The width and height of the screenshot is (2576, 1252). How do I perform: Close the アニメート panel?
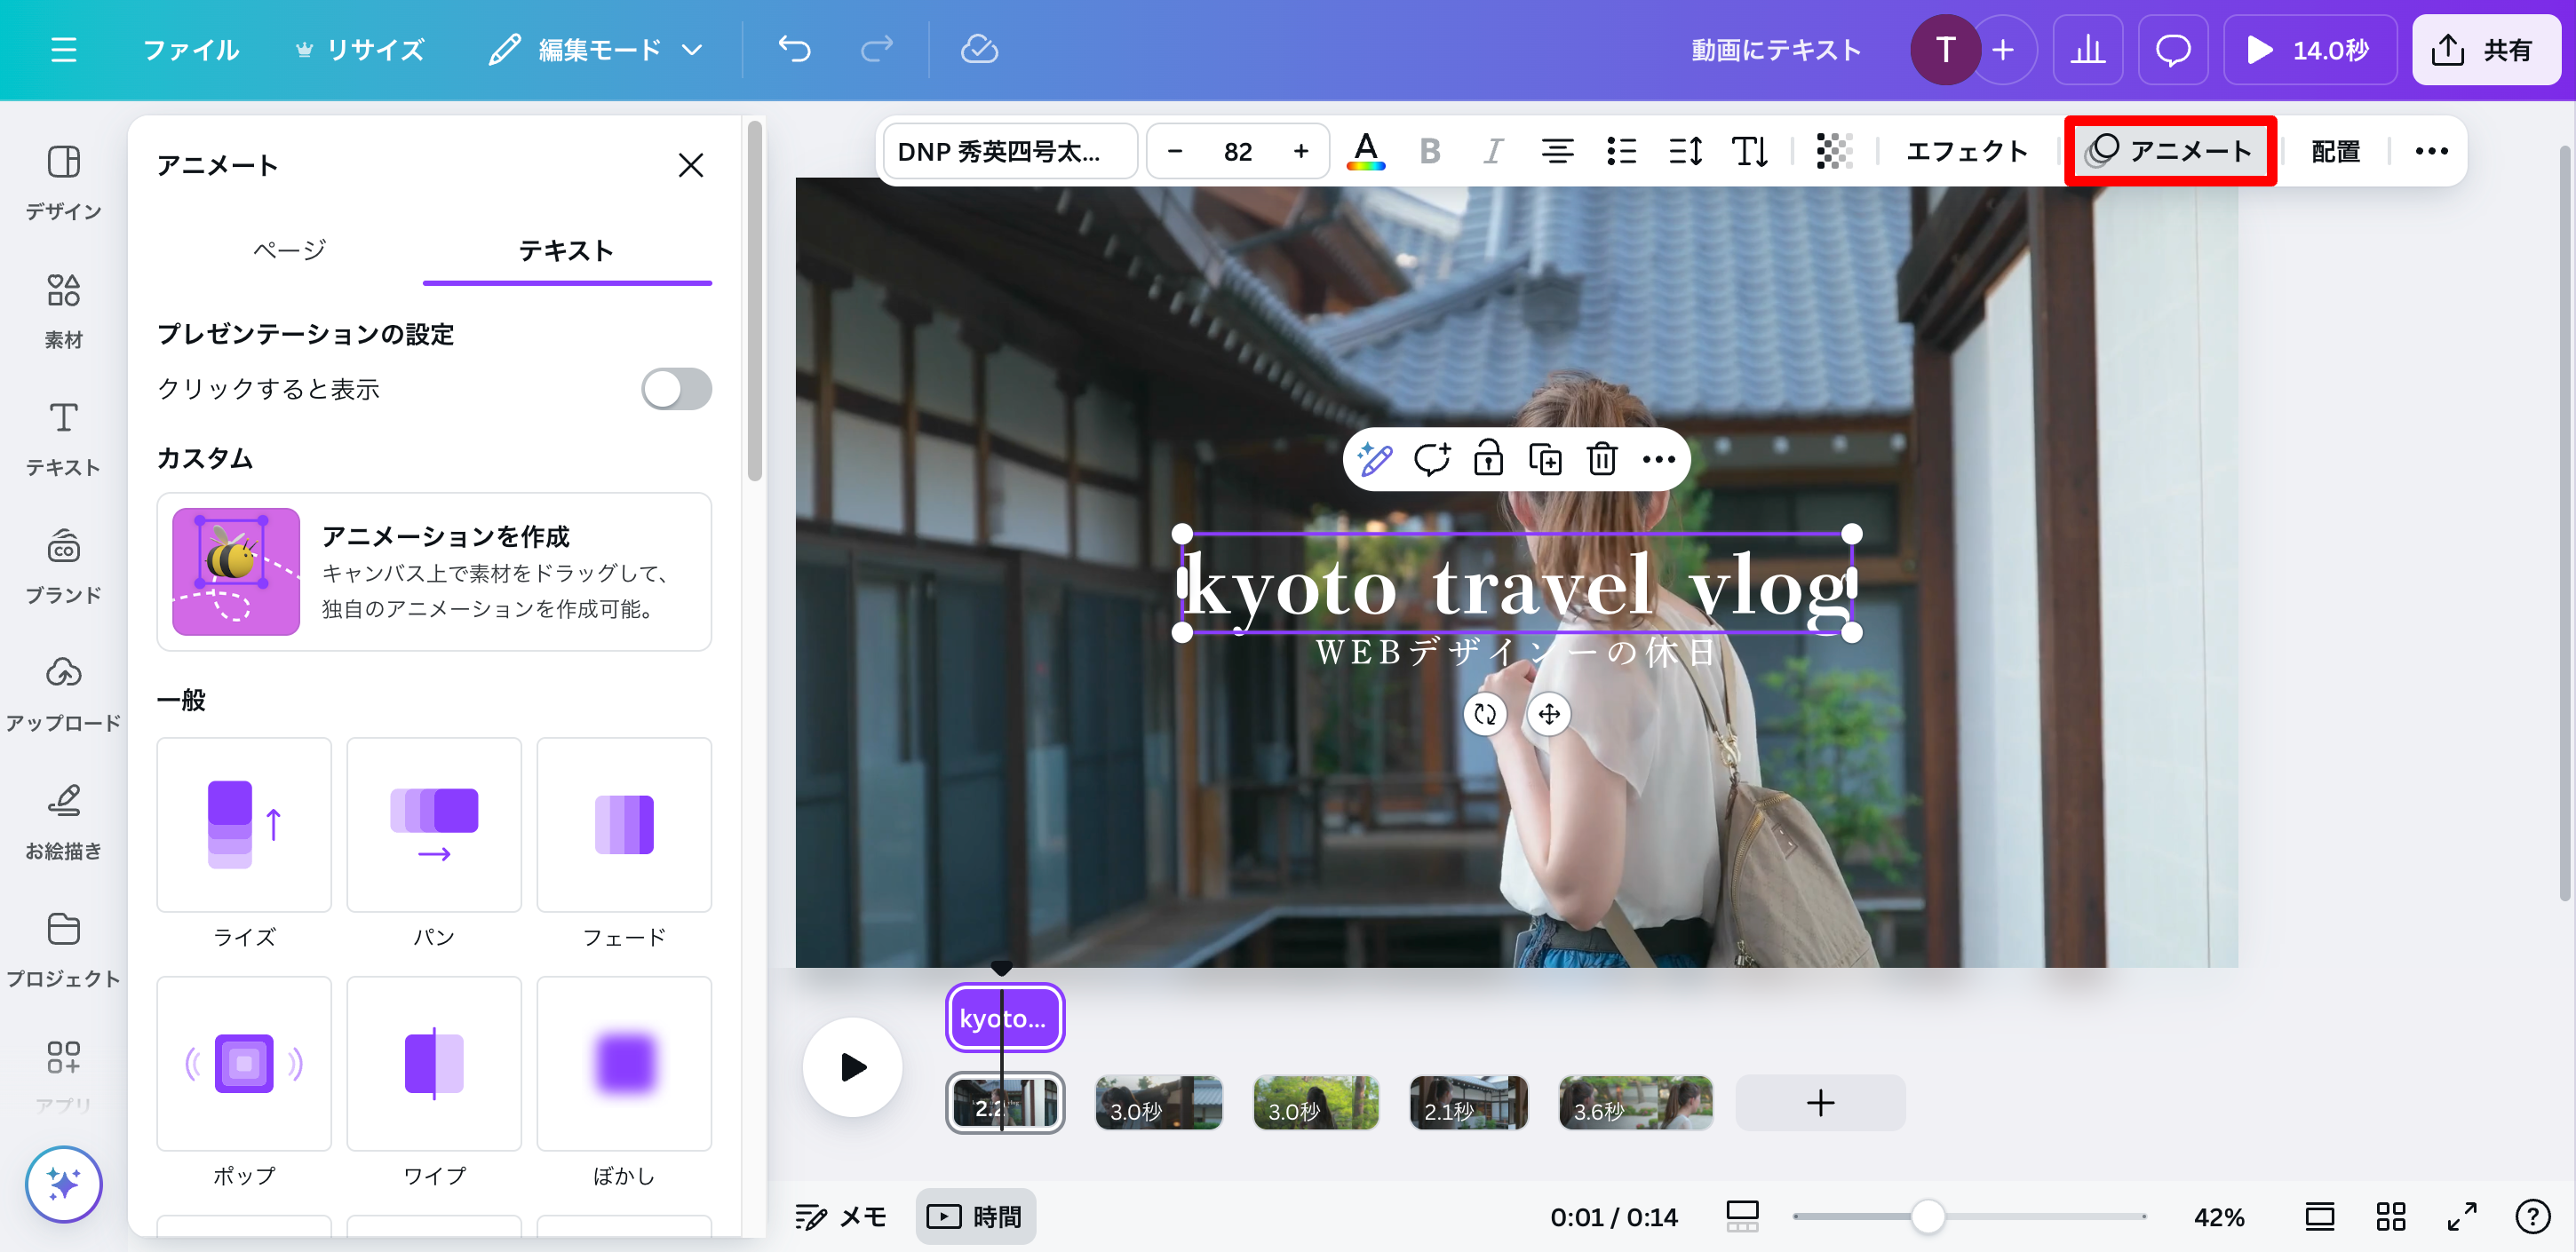point(691,165)
